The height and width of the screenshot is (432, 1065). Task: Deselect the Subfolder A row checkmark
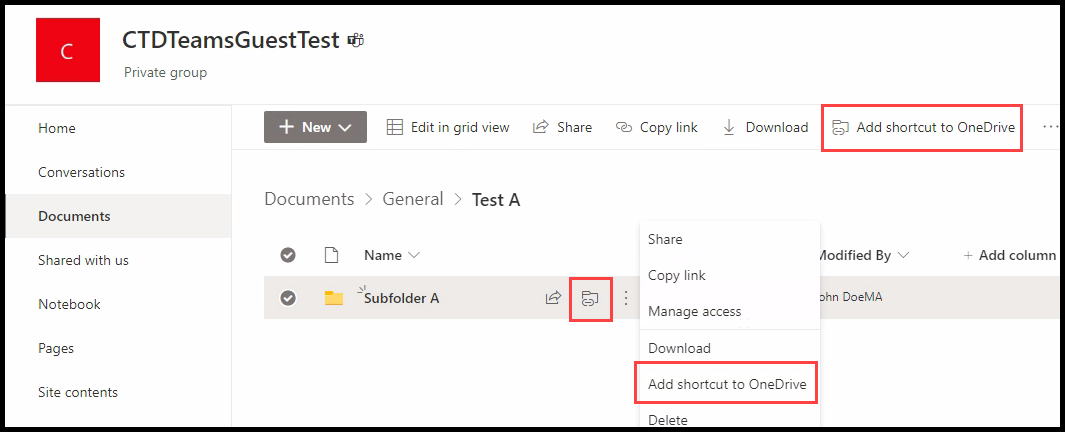pos(288,298)
